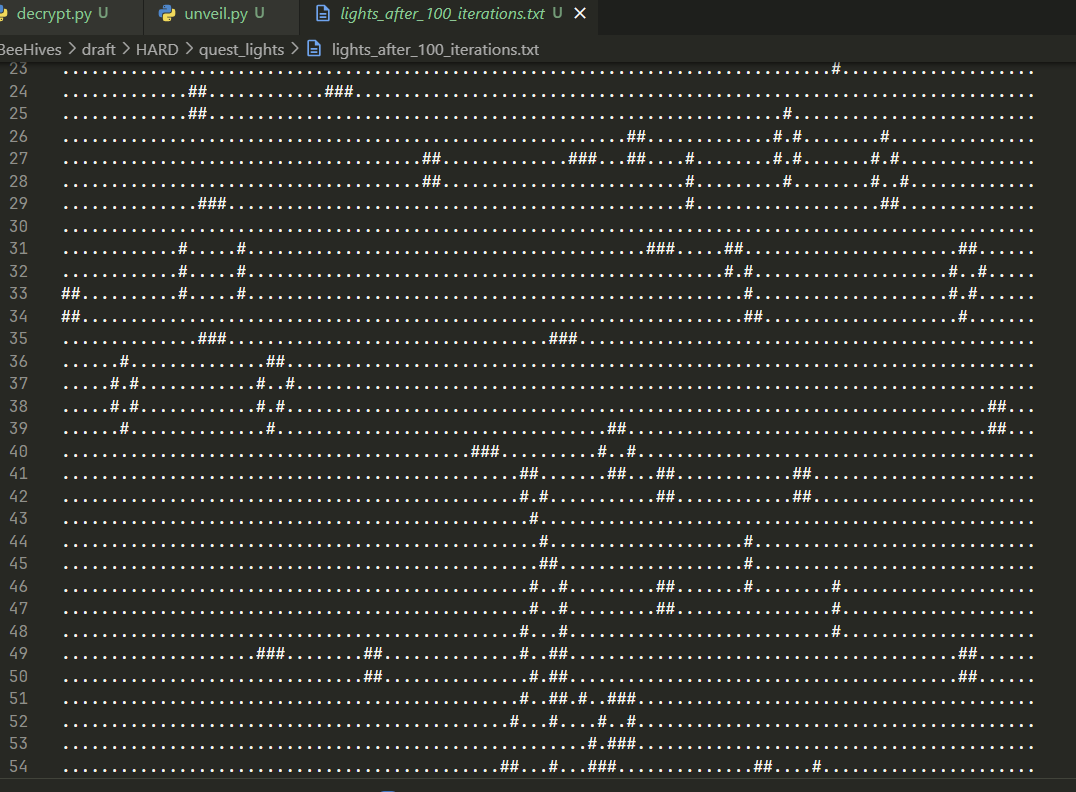1076x792 pixels.
Task: Click line number 54 in the gutter
Action: click(18, 766)
